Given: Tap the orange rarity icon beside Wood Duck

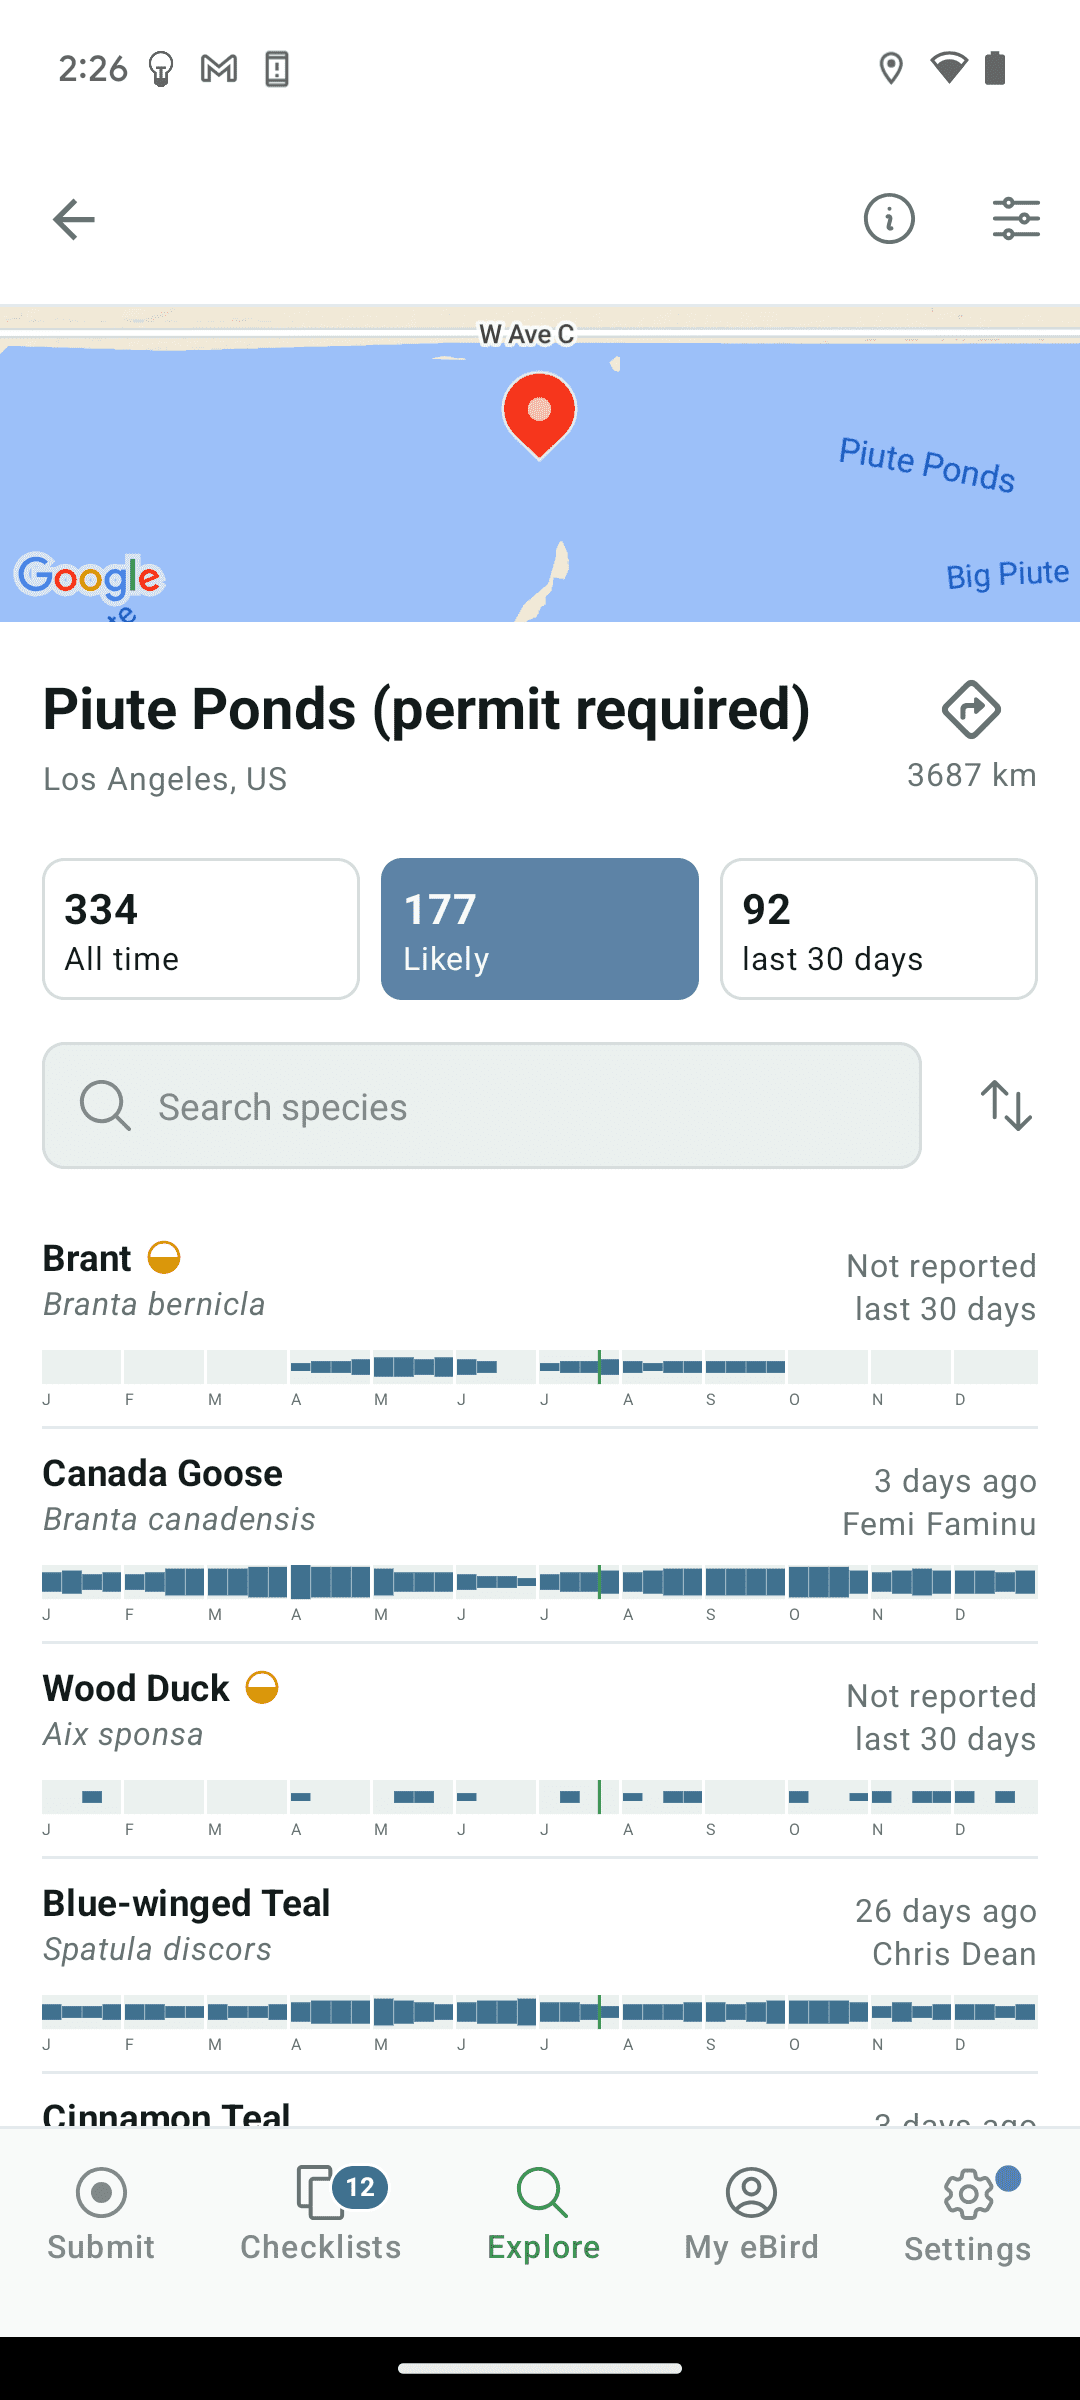Looking at the screenshot, I should pos(262,1687).
